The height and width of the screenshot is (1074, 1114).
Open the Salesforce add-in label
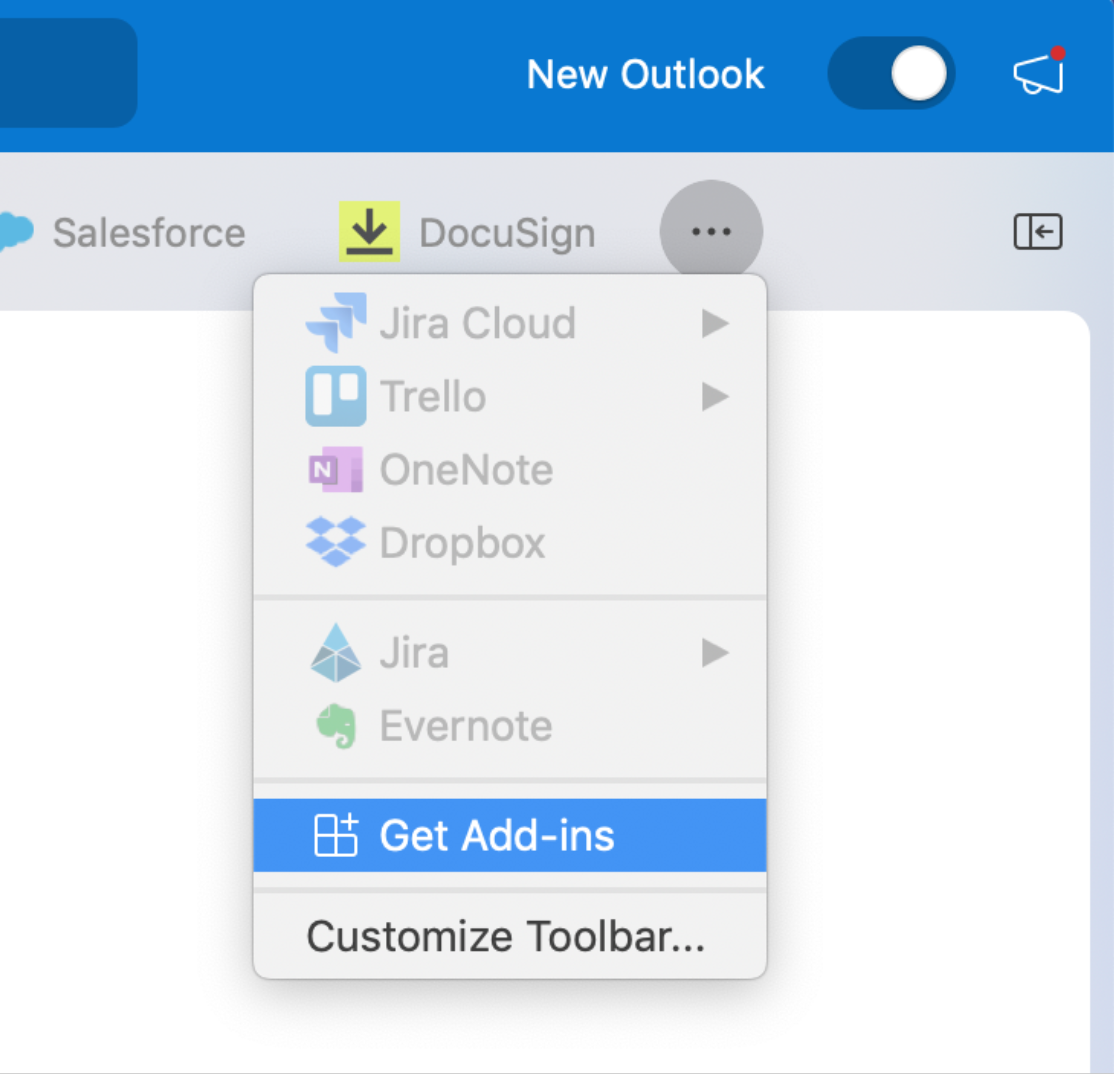point(149,233)
